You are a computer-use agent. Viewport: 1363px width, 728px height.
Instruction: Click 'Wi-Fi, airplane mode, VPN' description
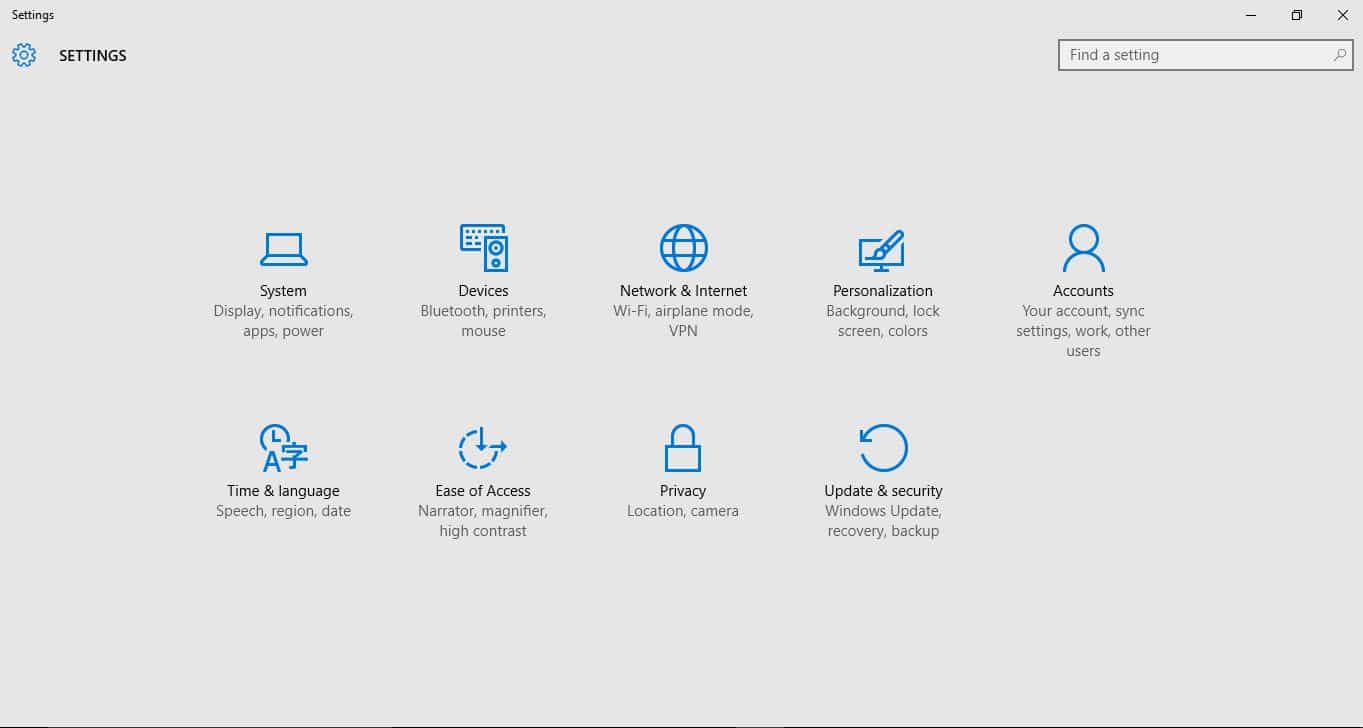click(683, 321)
